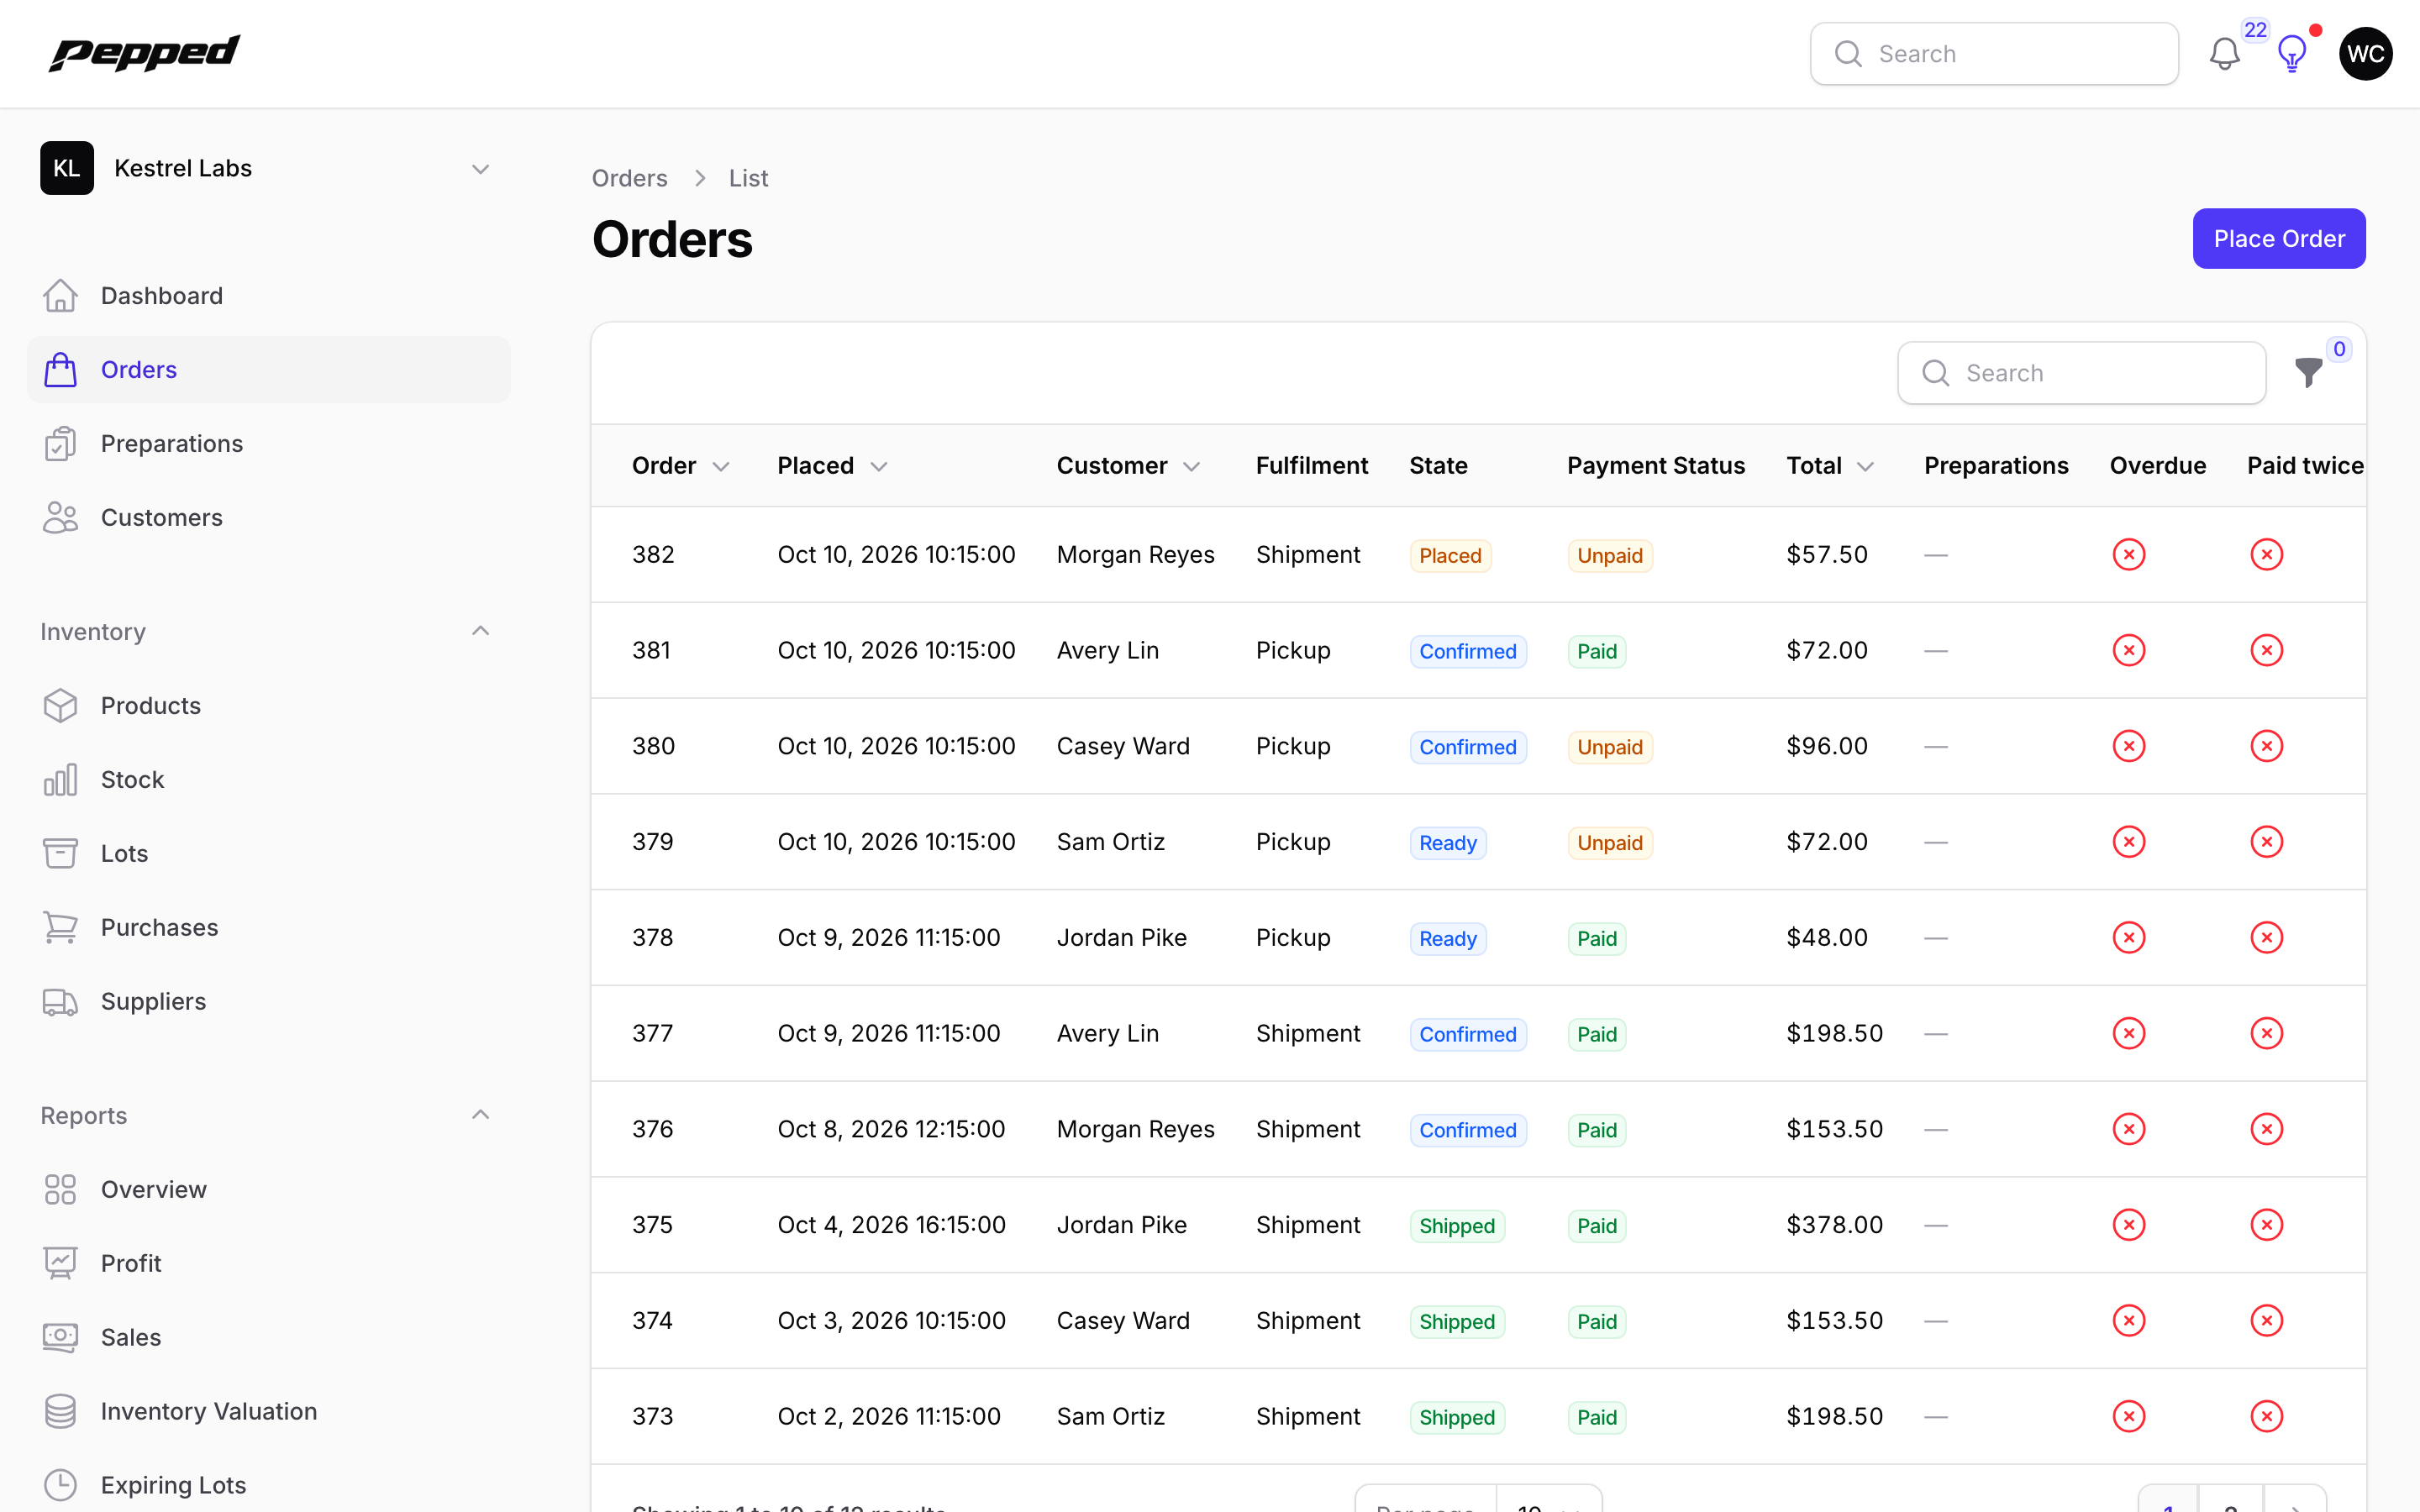
Task: Click the paid twice X icon for order 375
Action: (2266, 1225)
